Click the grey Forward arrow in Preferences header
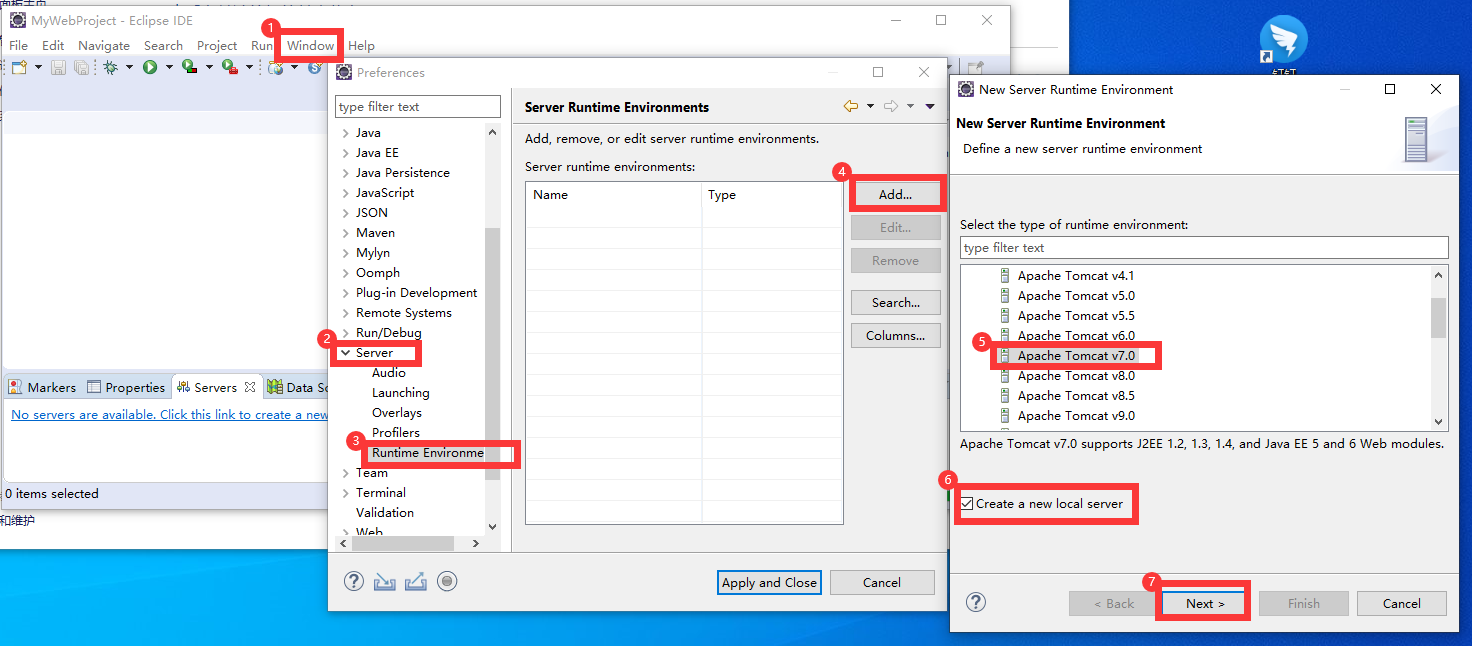This screenshot has height=646, width=1472. tap(891, 106)
